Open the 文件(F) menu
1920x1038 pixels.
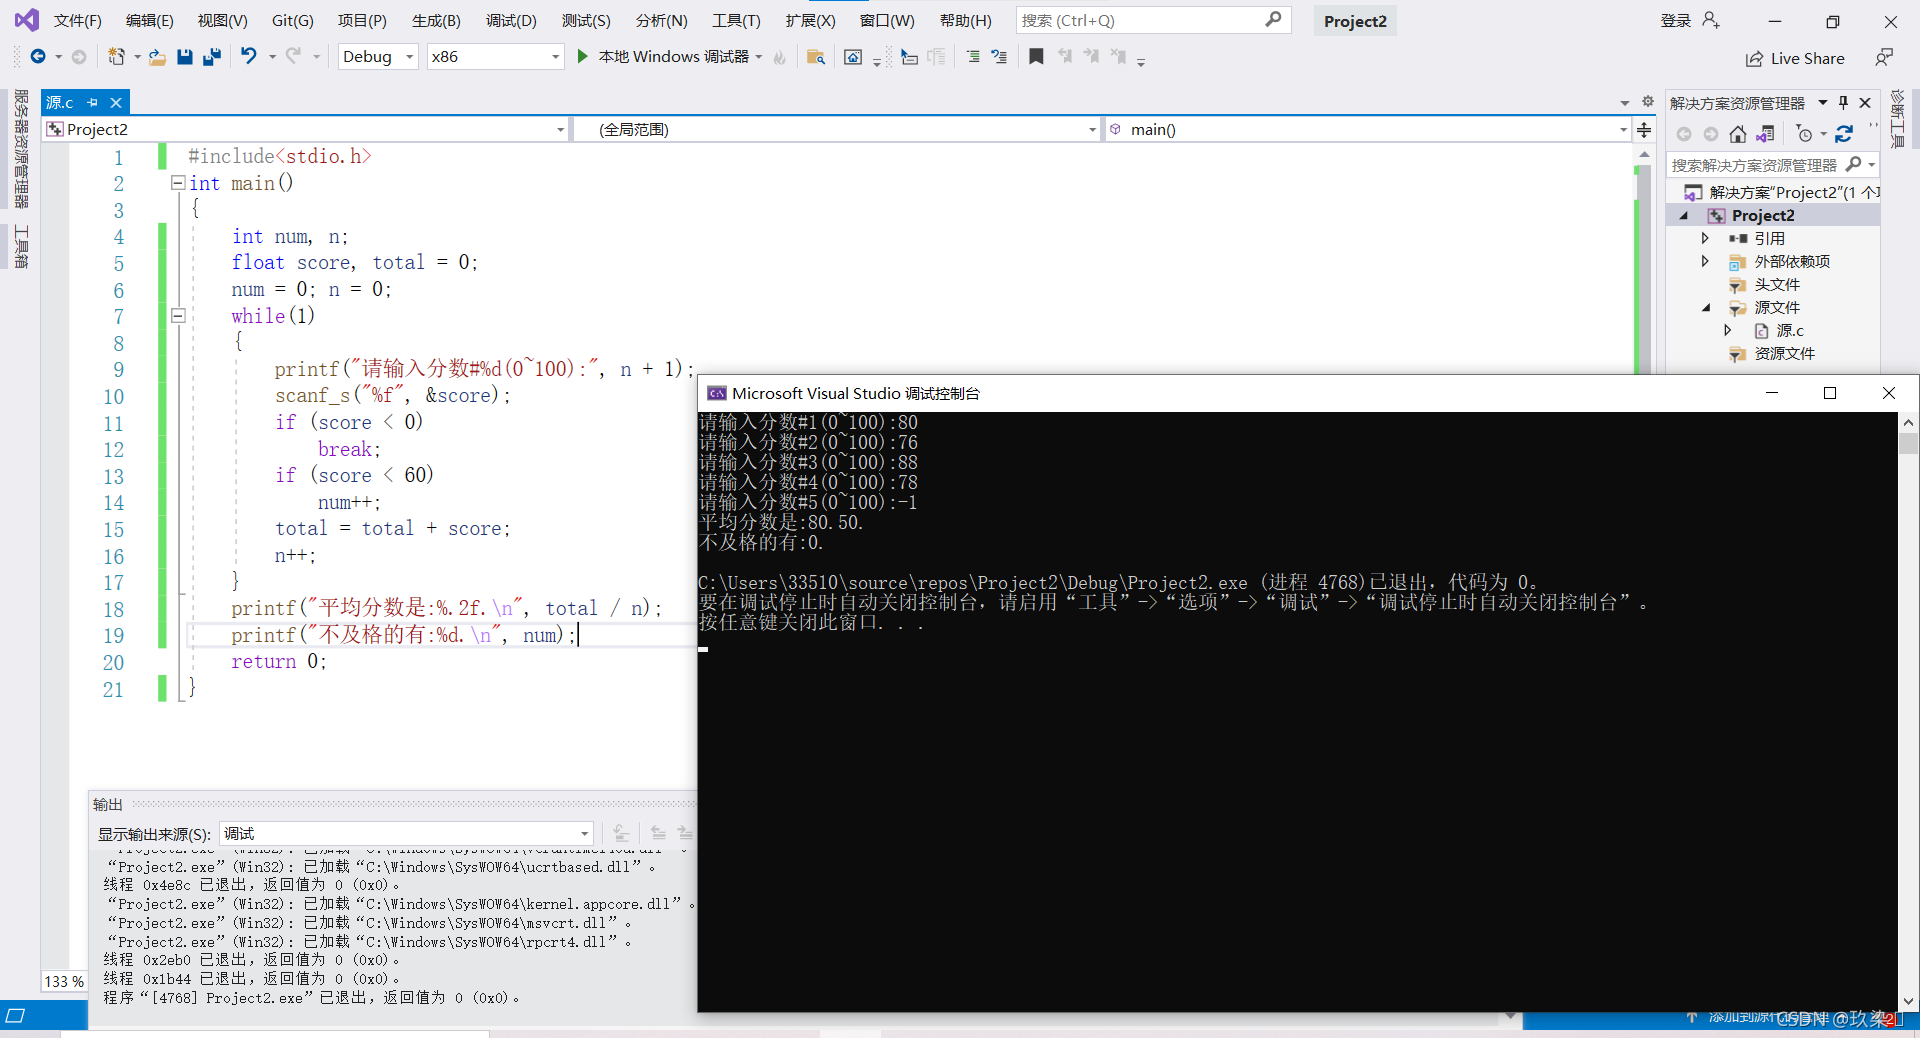tap(77, 20)
